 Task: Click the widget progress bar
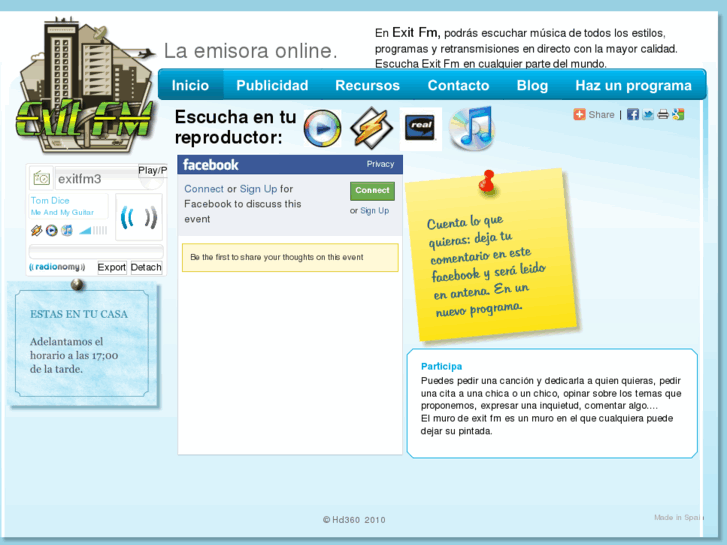96,251
